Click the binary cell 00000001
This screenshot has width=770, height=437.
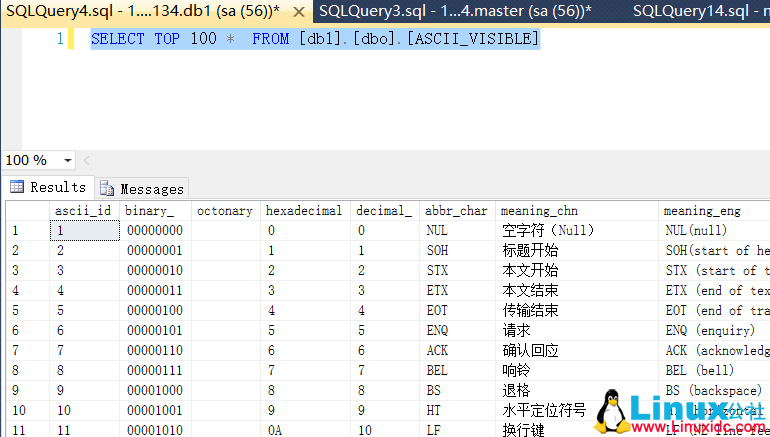155,250
